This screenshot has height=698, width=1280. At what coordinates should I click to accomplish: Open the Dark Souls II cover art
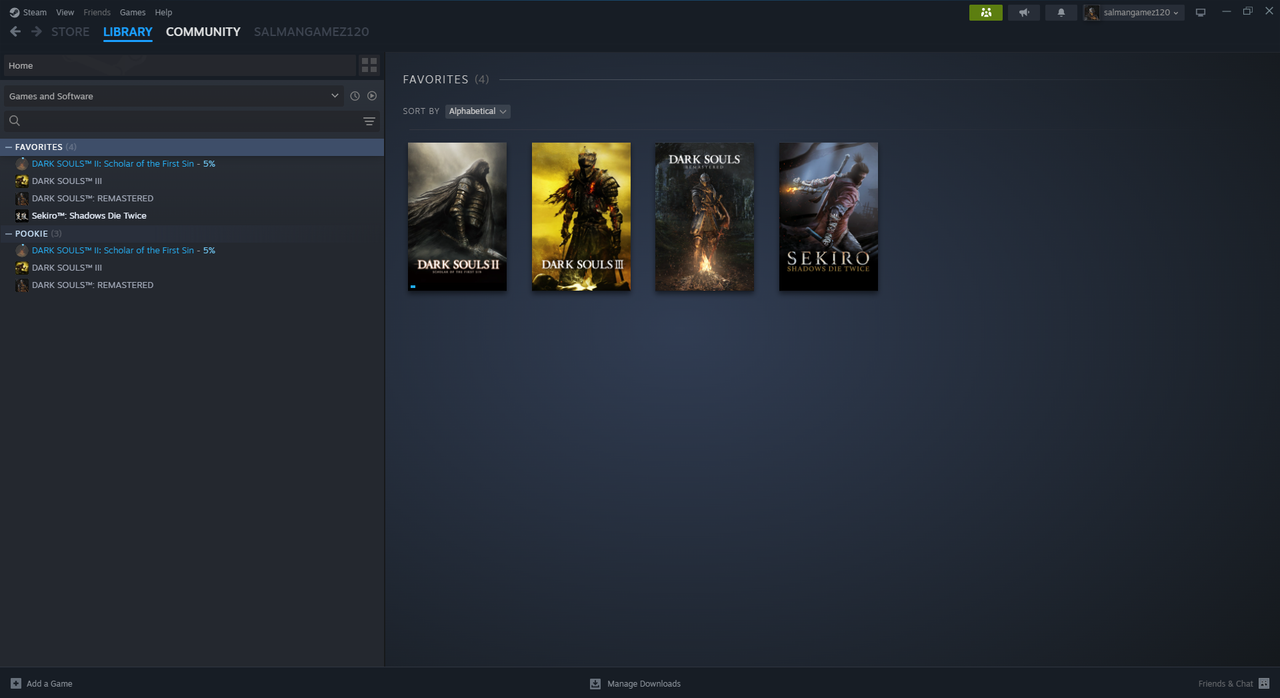pyautogui.click(x=457, y=217)
